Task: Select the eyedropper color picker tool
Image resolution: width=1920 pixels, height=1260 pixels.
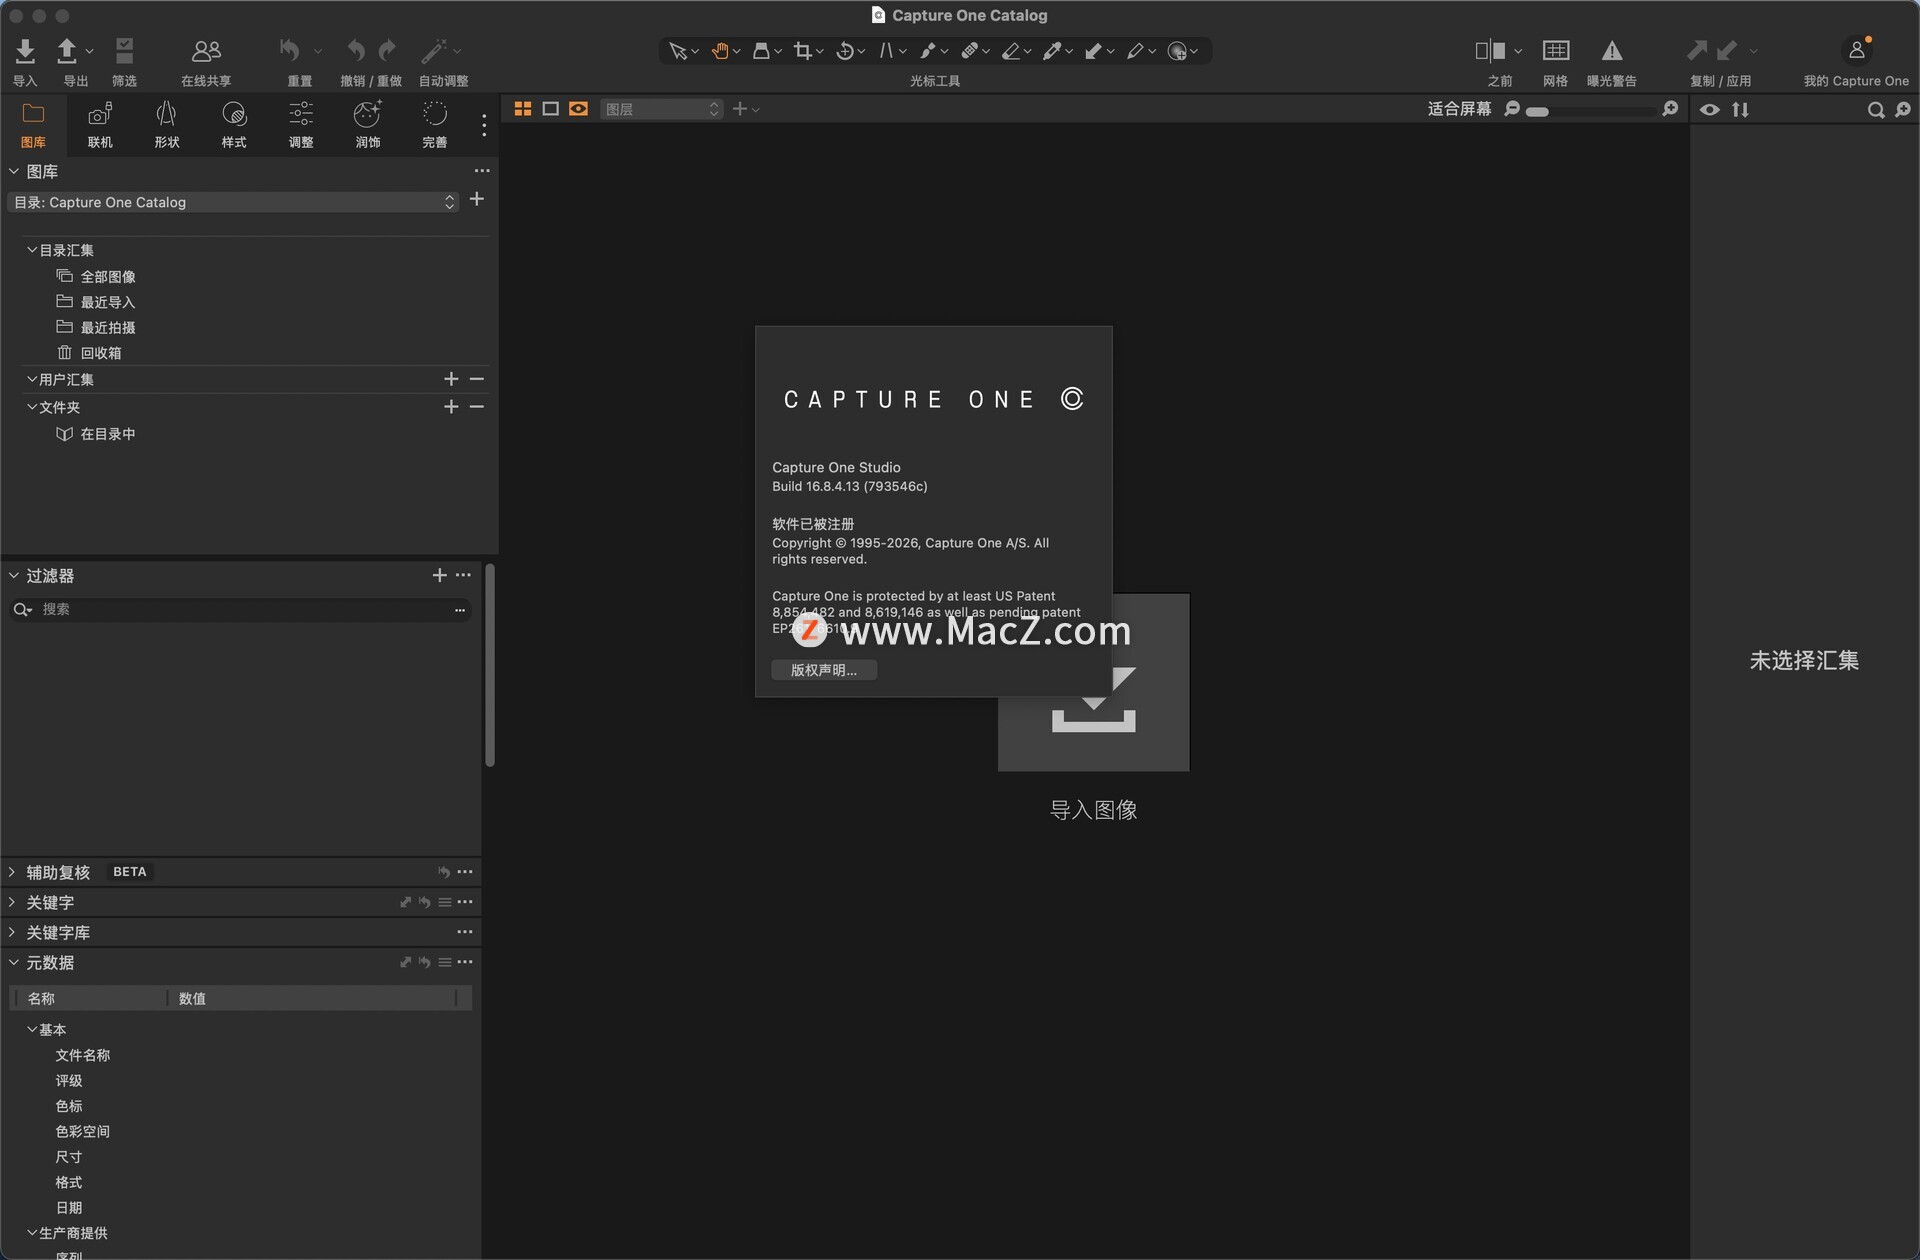Action: pyautogui.click(x=1052, y=51)
